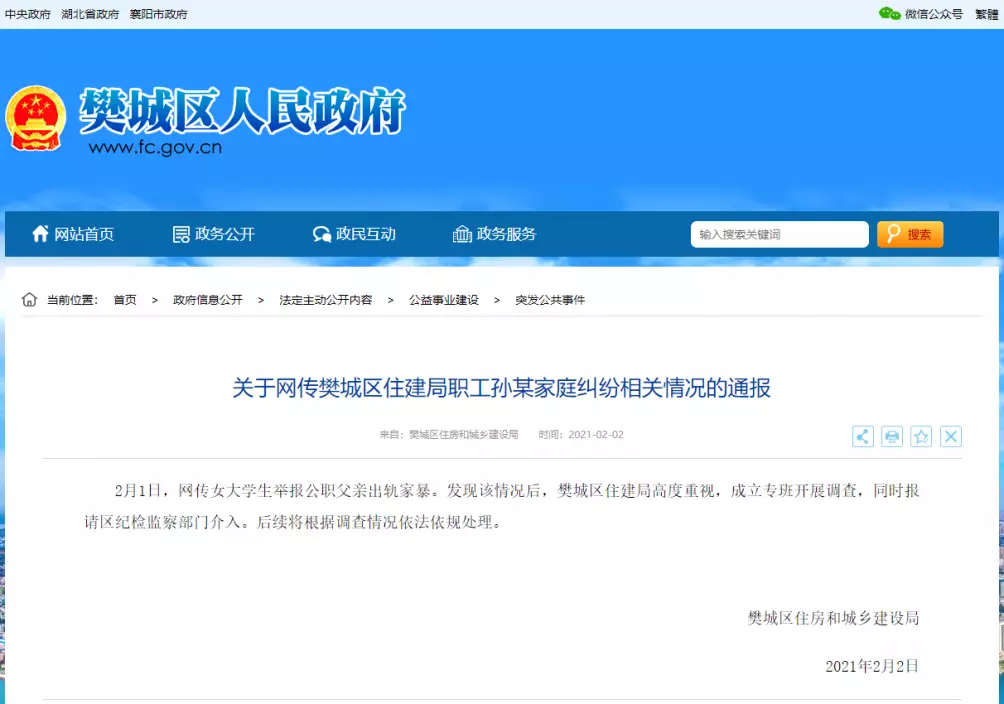Screen dimensions: 1004x704
Task: Open the 中央政府 link at top
Action: click(x=28, y=14)
